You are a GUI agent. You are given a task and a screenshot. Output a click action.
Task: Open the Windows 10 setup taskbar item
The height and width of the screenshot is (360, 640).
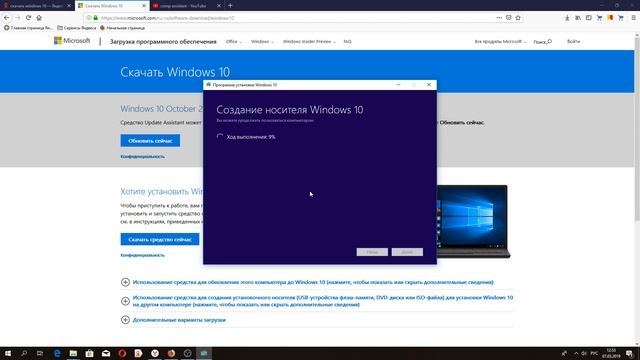click(204, 353)
